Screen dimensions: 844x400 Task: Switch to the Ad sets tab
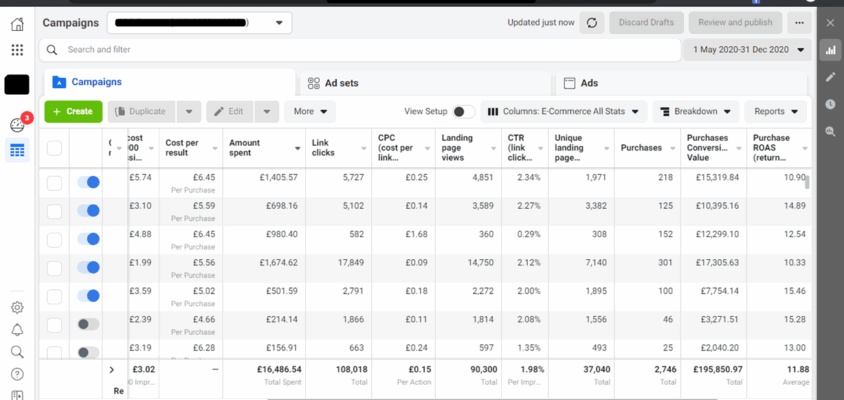(x=425, y=83)
